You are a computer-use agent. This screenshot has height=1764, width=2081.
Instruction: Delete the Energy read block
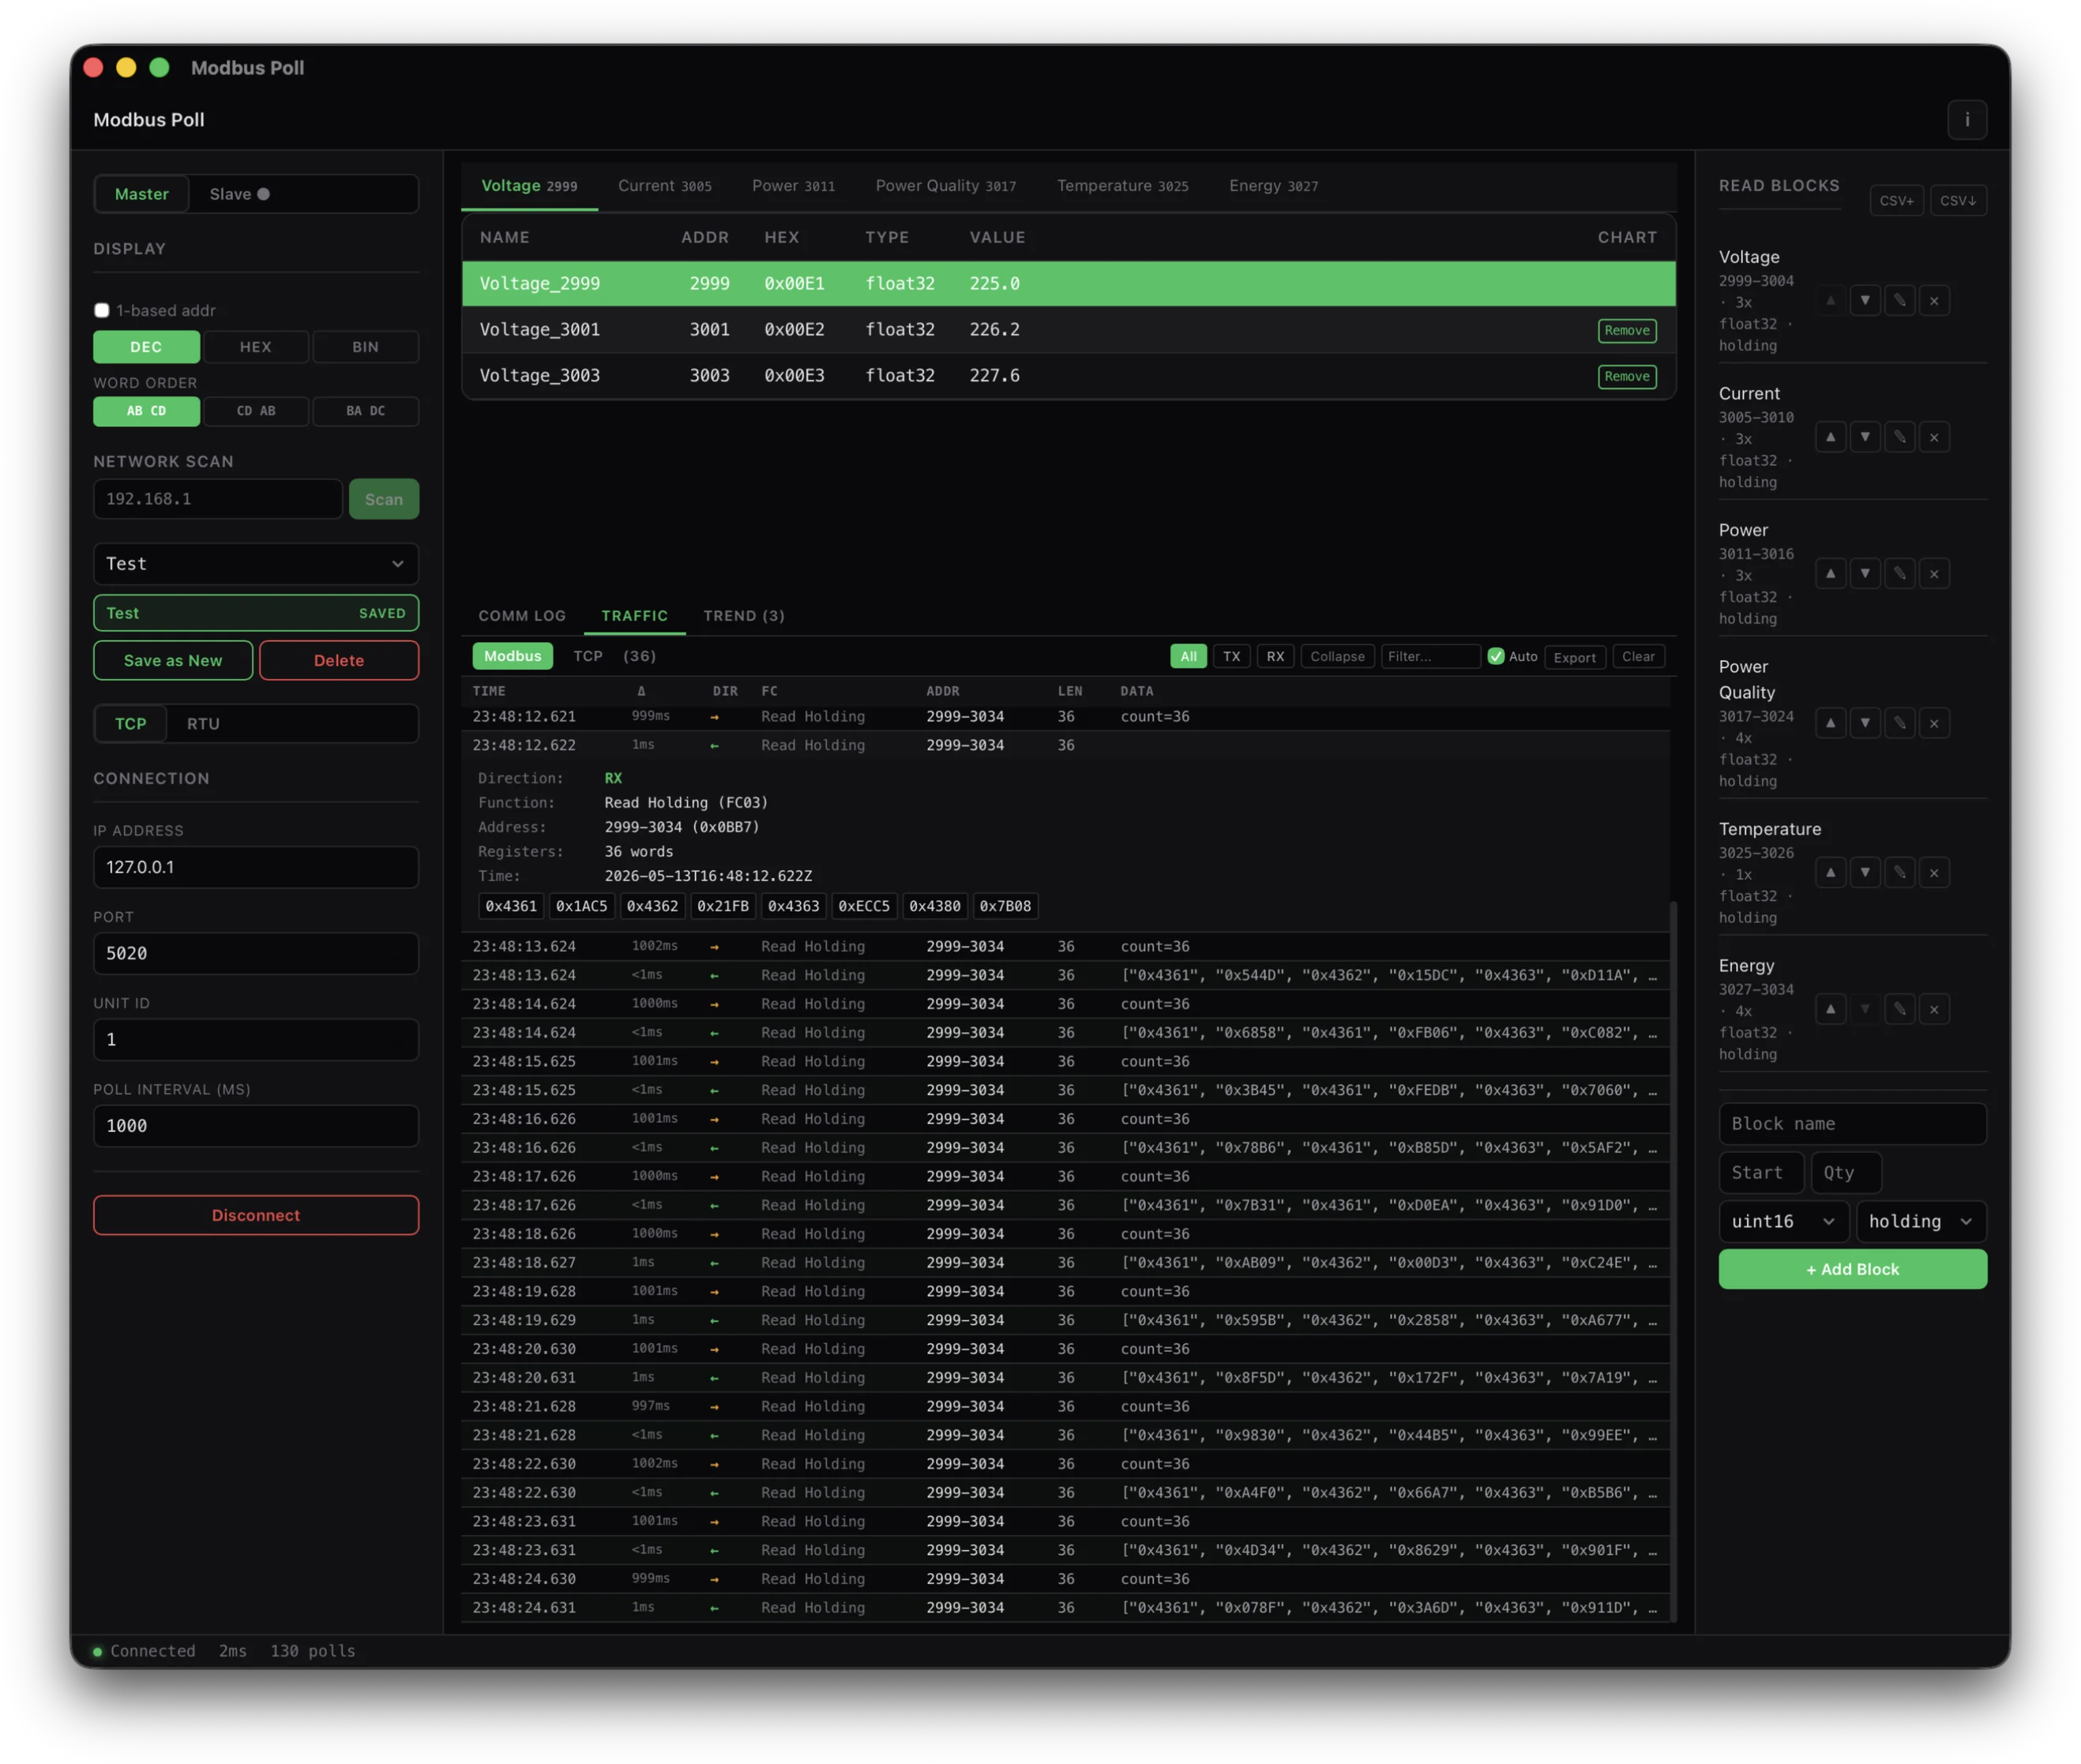tap(1934, 1009)
